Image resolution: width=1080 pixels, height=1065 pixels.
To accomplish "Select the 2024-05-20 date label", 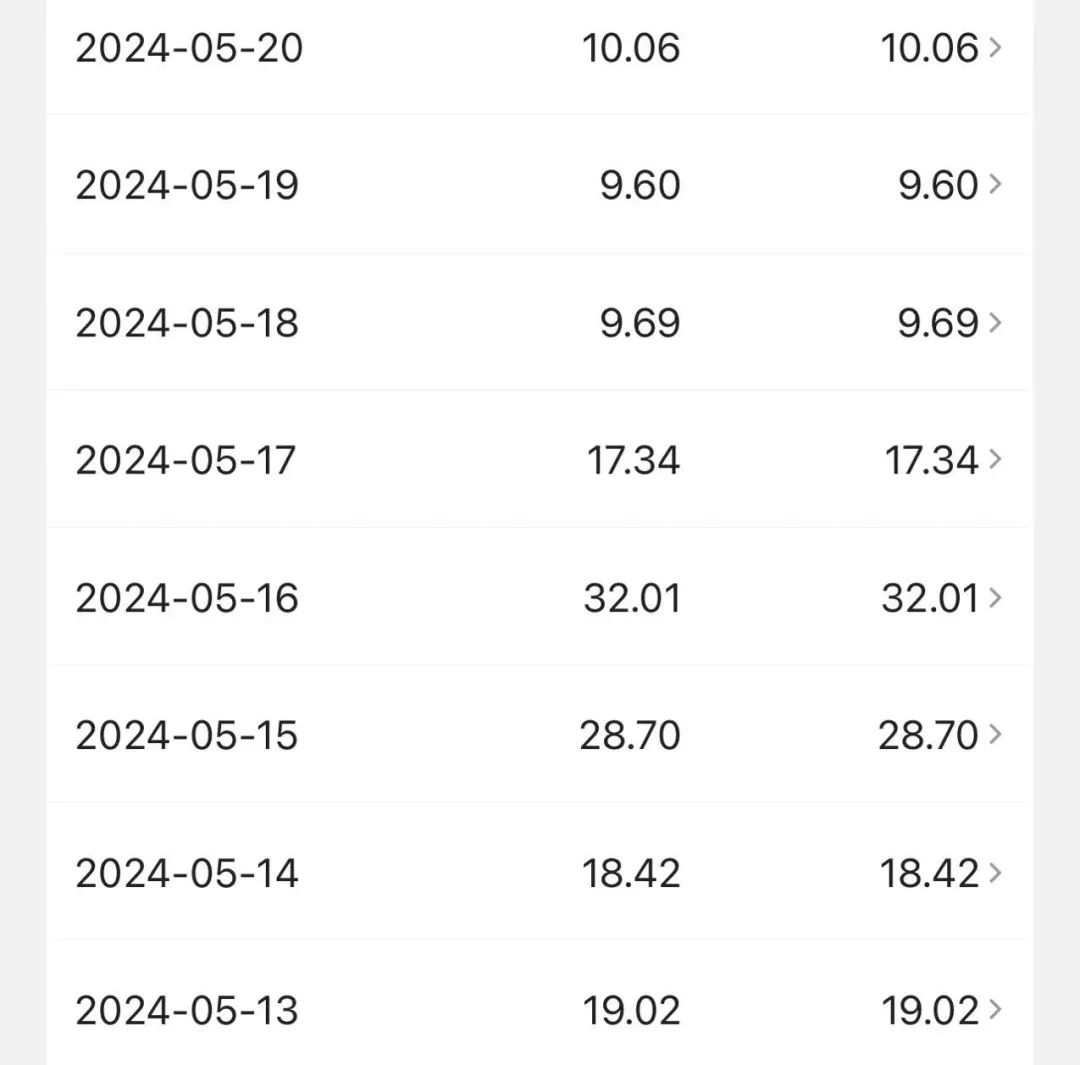I will point(189,48).
